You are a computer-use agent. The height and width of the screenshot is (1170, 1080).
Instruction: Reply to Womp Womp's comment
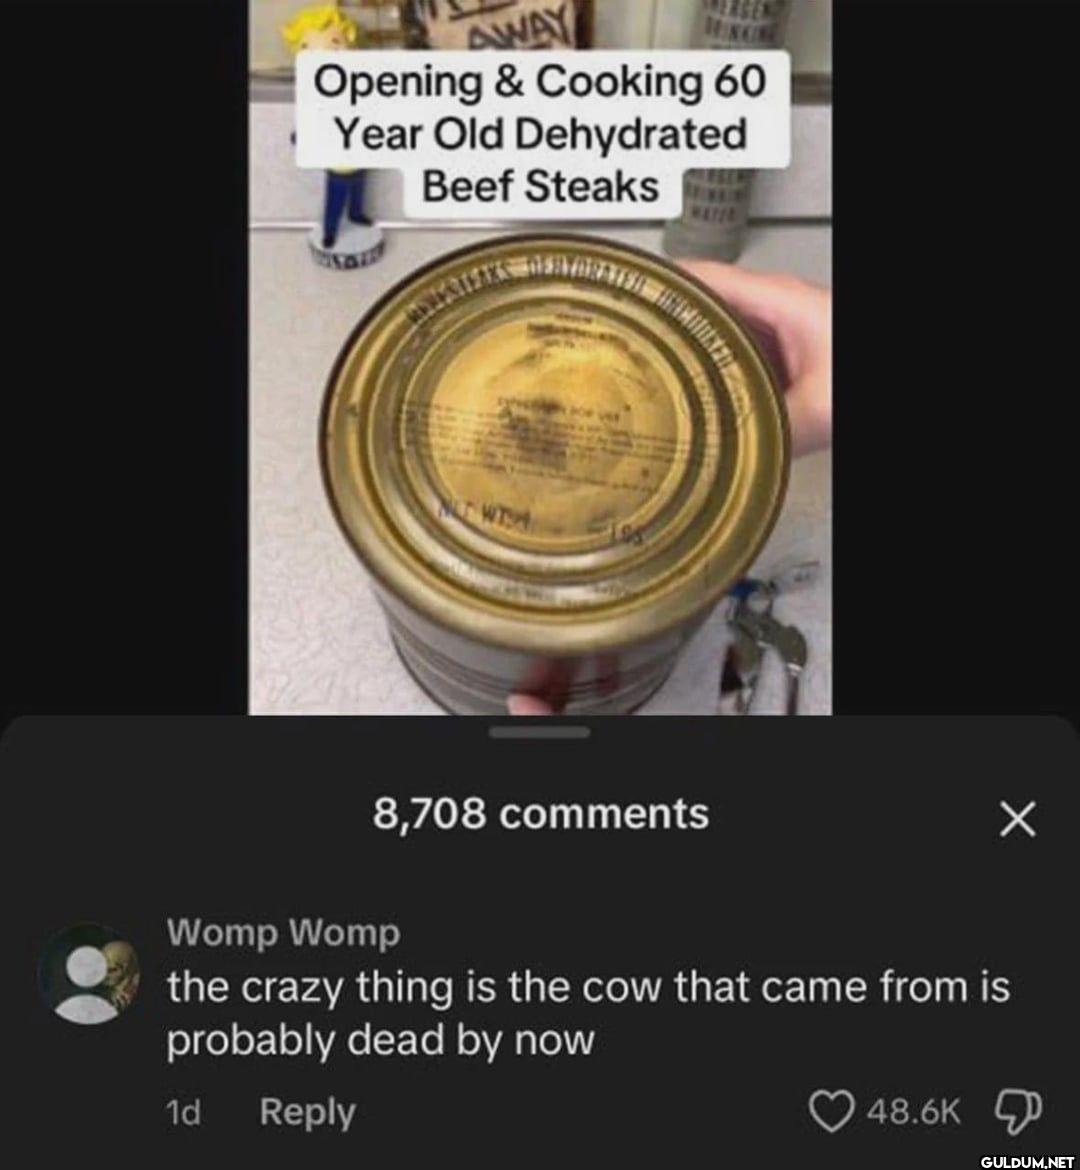coord(308,1113)
